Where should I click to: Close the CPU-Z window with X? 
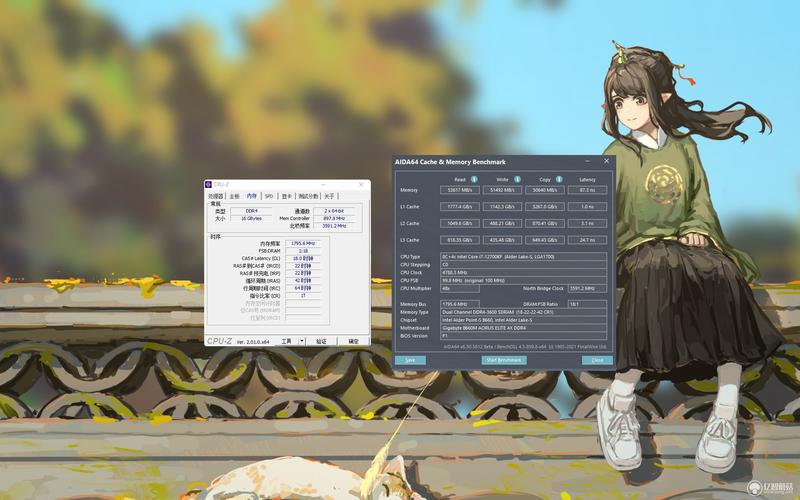[x=362, y=185]
